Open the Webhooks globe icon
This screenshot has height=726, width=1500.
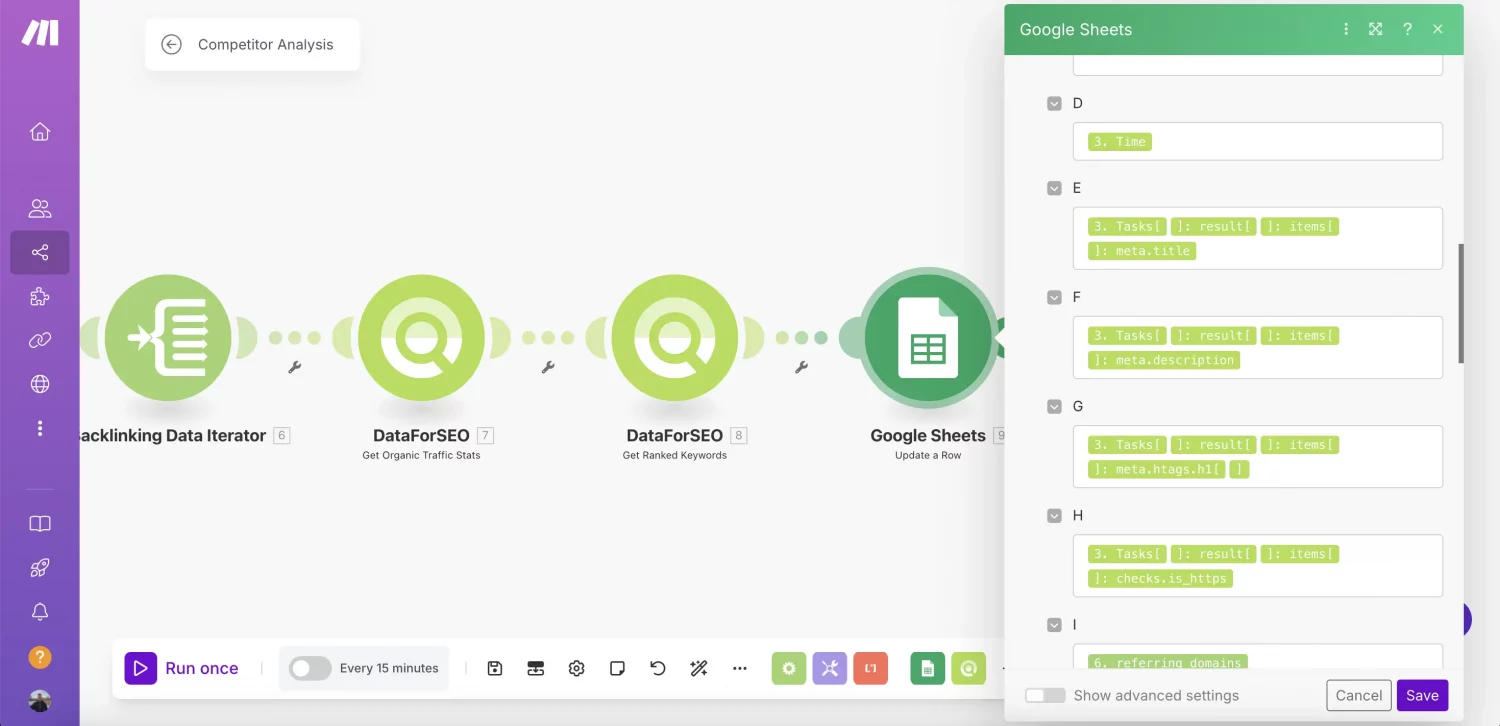(x=40, y=384)
